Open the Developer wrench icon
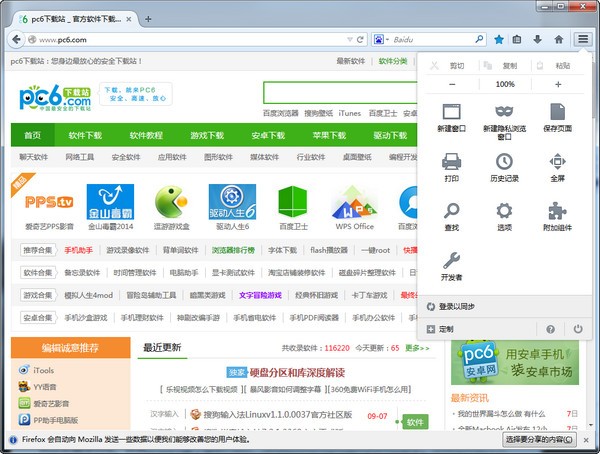 coord(451,260)
